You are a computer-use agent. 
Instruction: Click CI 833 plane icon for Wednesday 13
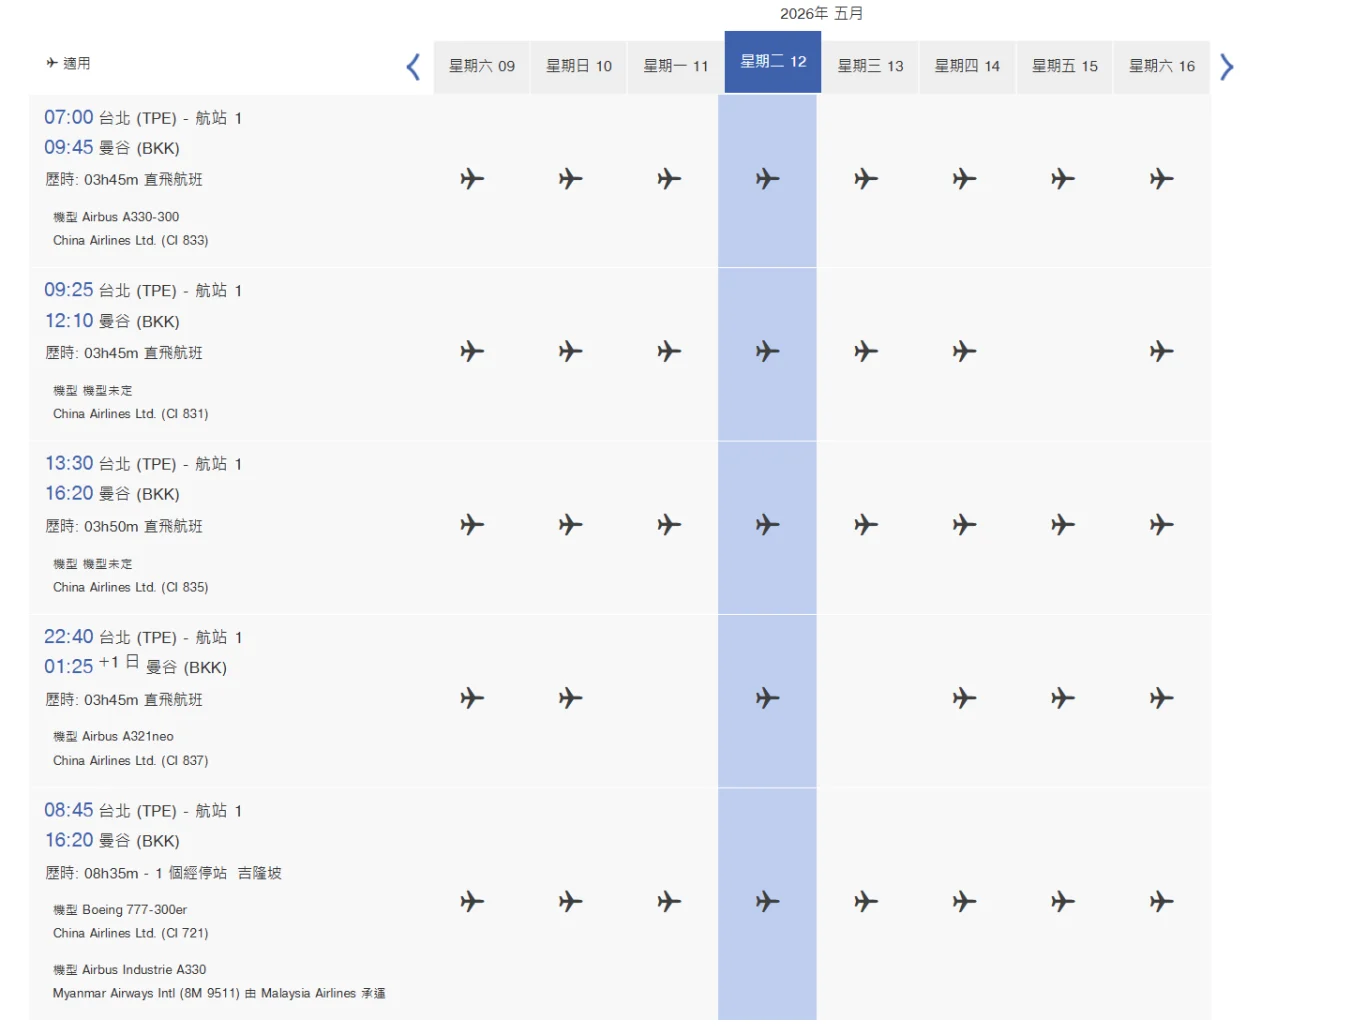[866, 179]
